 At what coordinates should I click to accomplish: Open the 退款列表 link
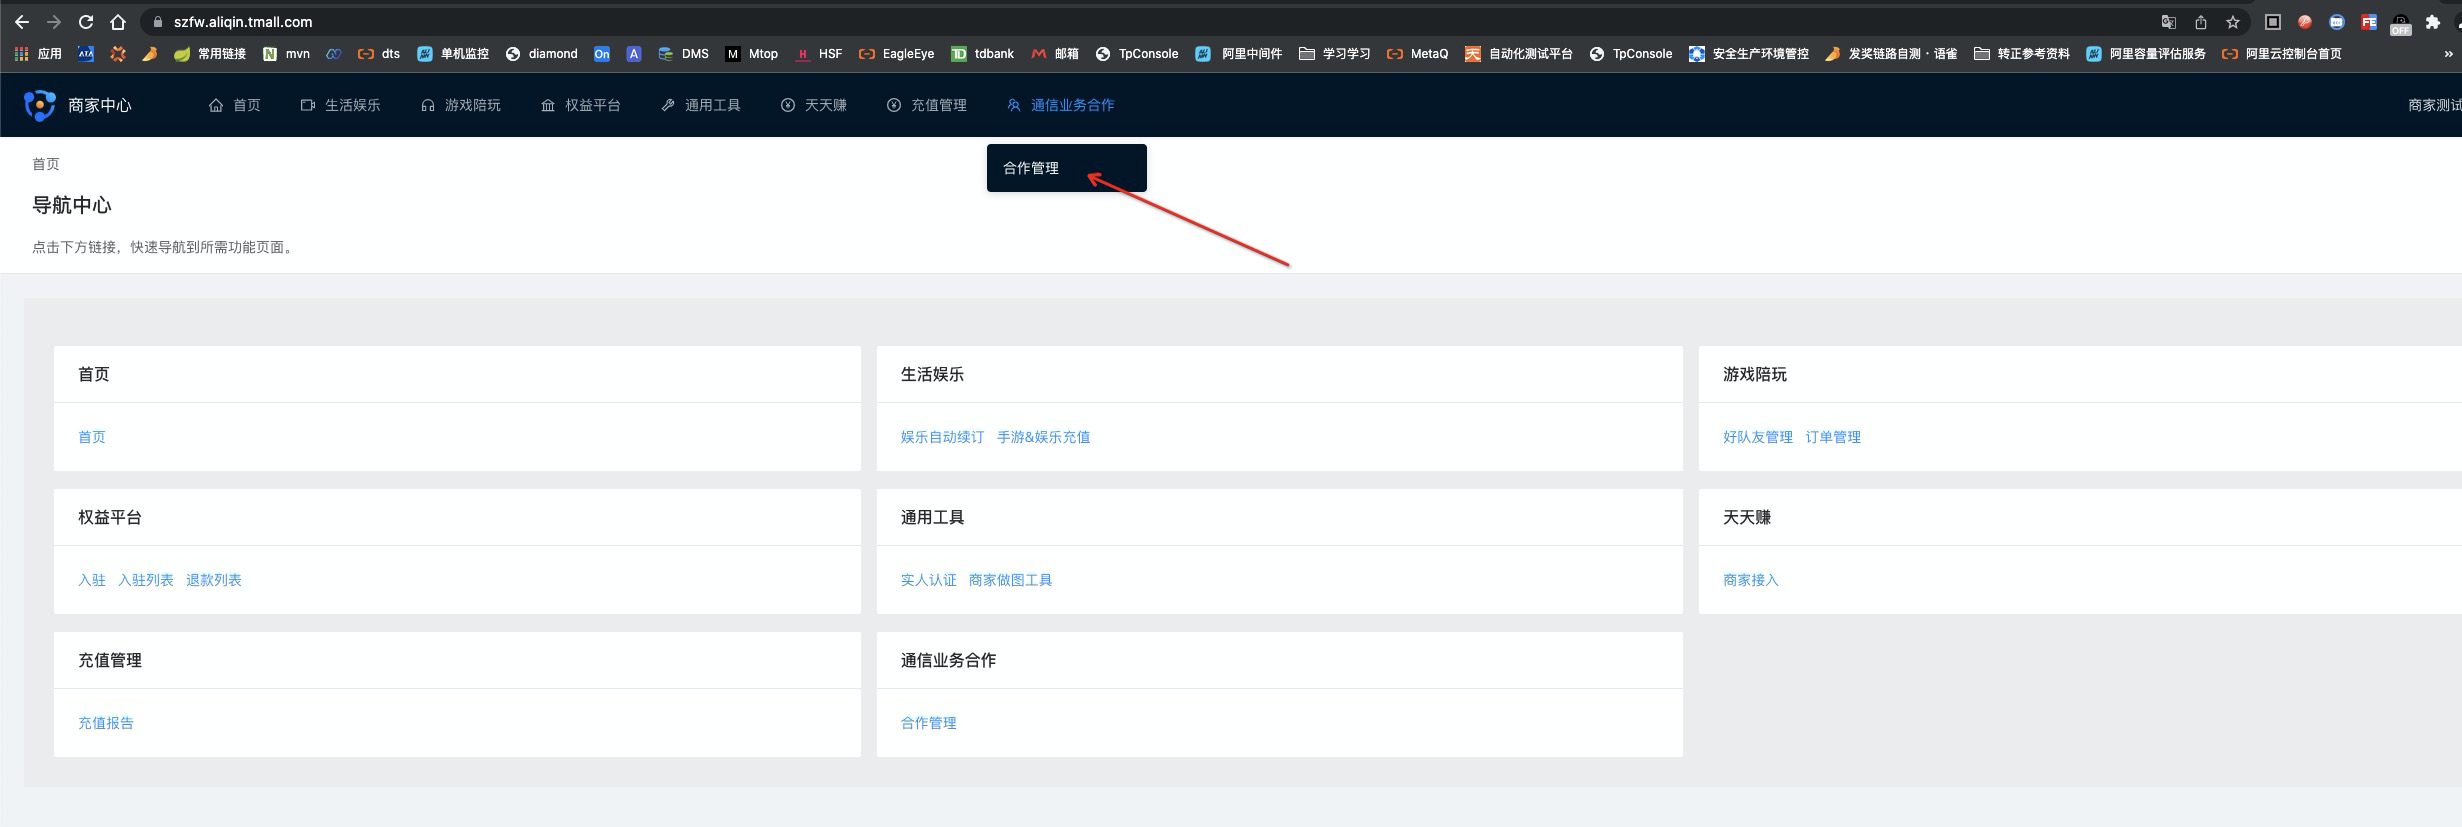[214, 580]
